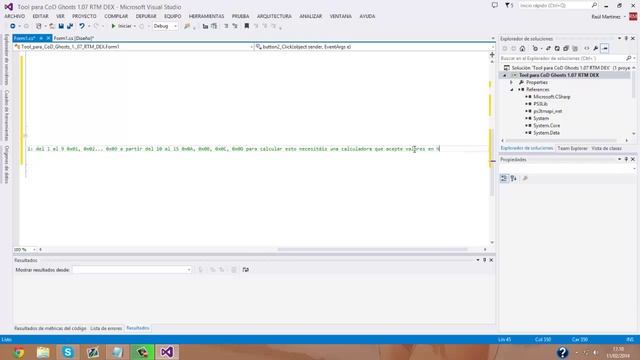Viewport: 640px width, 360px height.
Task: Click the help question mark in tray
Action: pos(562,352)
